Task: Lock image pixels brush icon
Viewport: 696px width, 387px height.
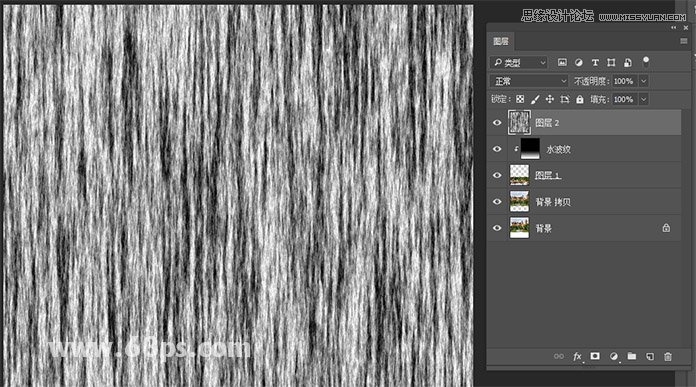Action: click(x=535, y=99)
